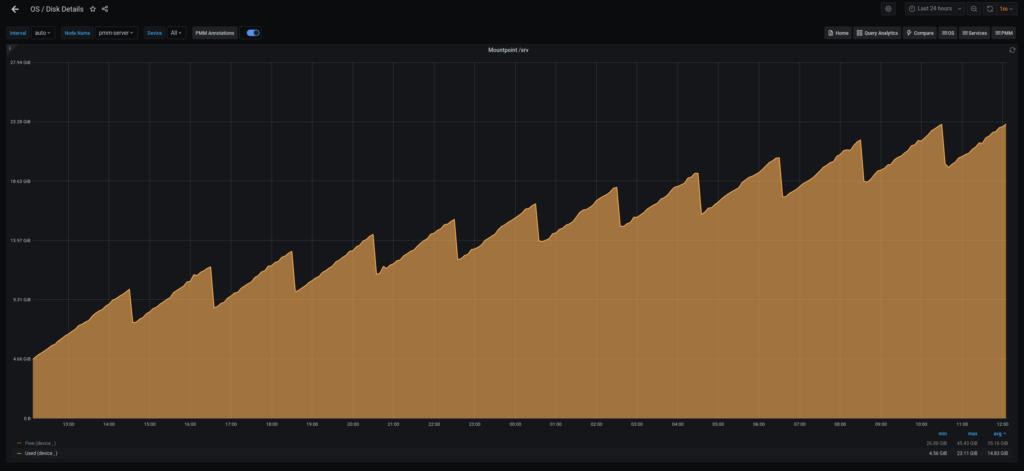Open dashboard settings gear
This screenshot has height=471, width=1024.
(x=888, y=9)
